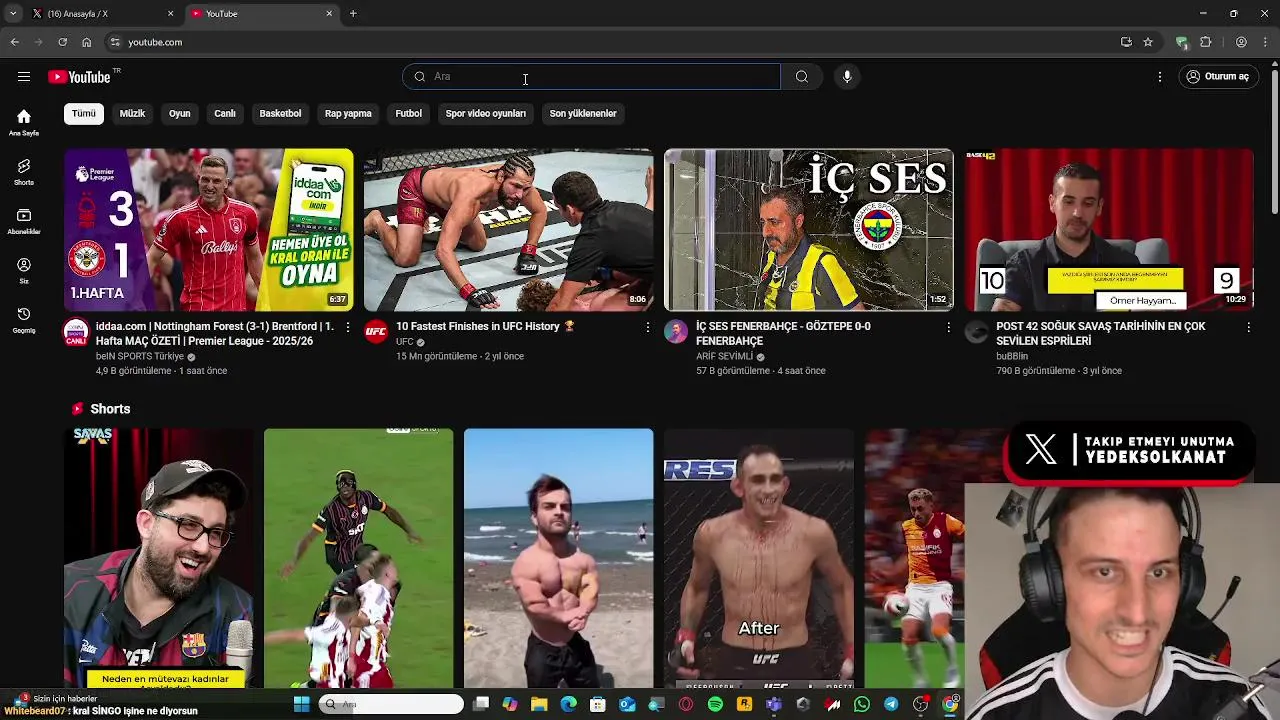Open UFC channel avatar

(x=376, y=332)
